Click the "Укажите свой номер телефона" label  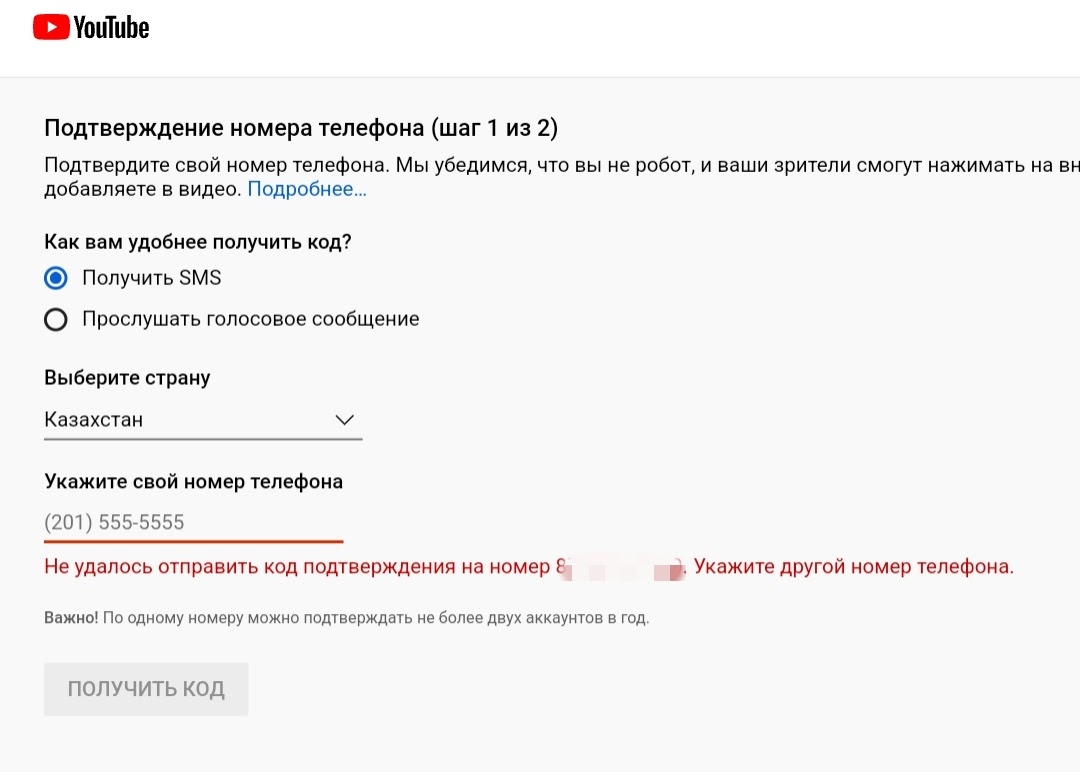click(x=193, y=481)
